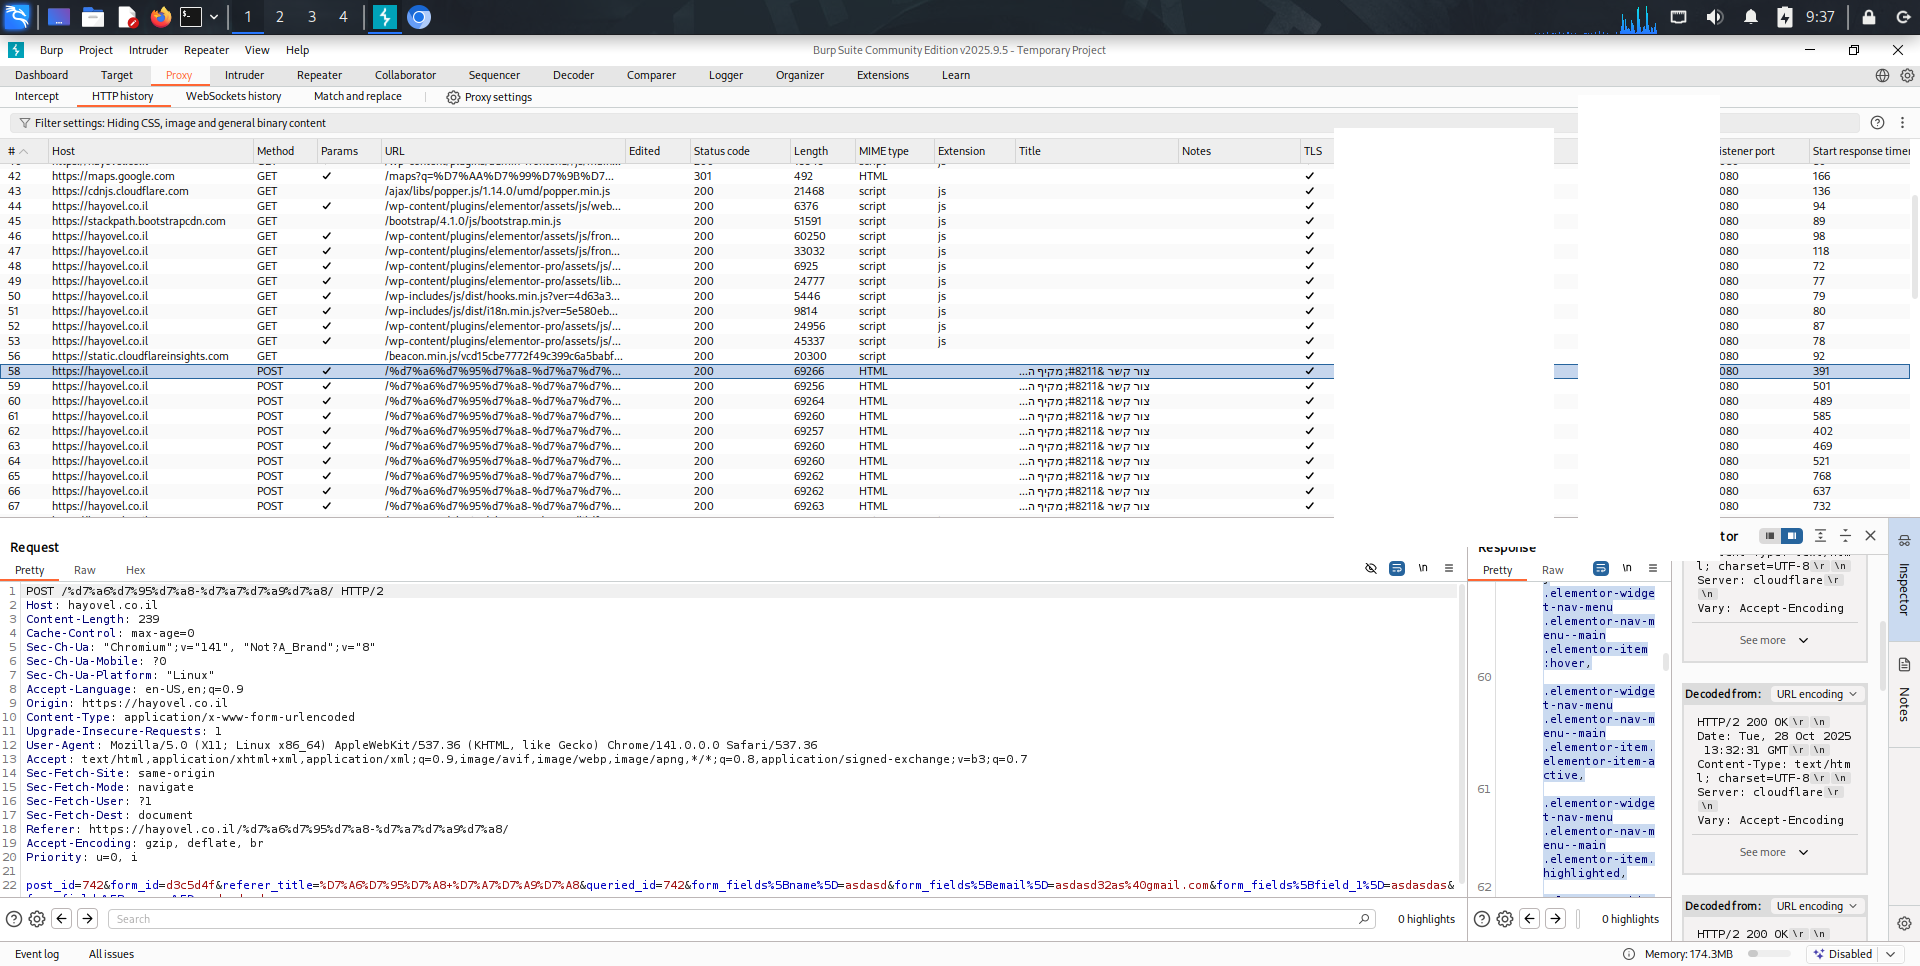Open Firefox from the top panel
Screen dimensions: 1920x966
click(160, 17)
